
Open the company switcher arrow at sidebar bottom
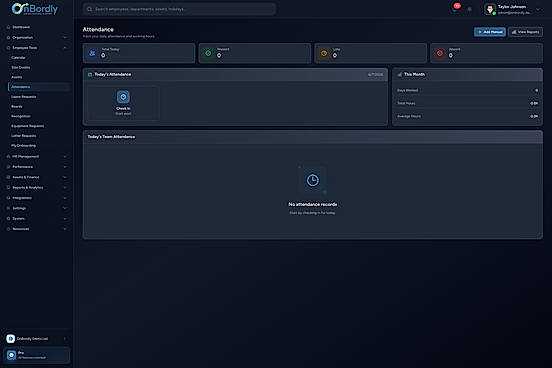point(64,339)
